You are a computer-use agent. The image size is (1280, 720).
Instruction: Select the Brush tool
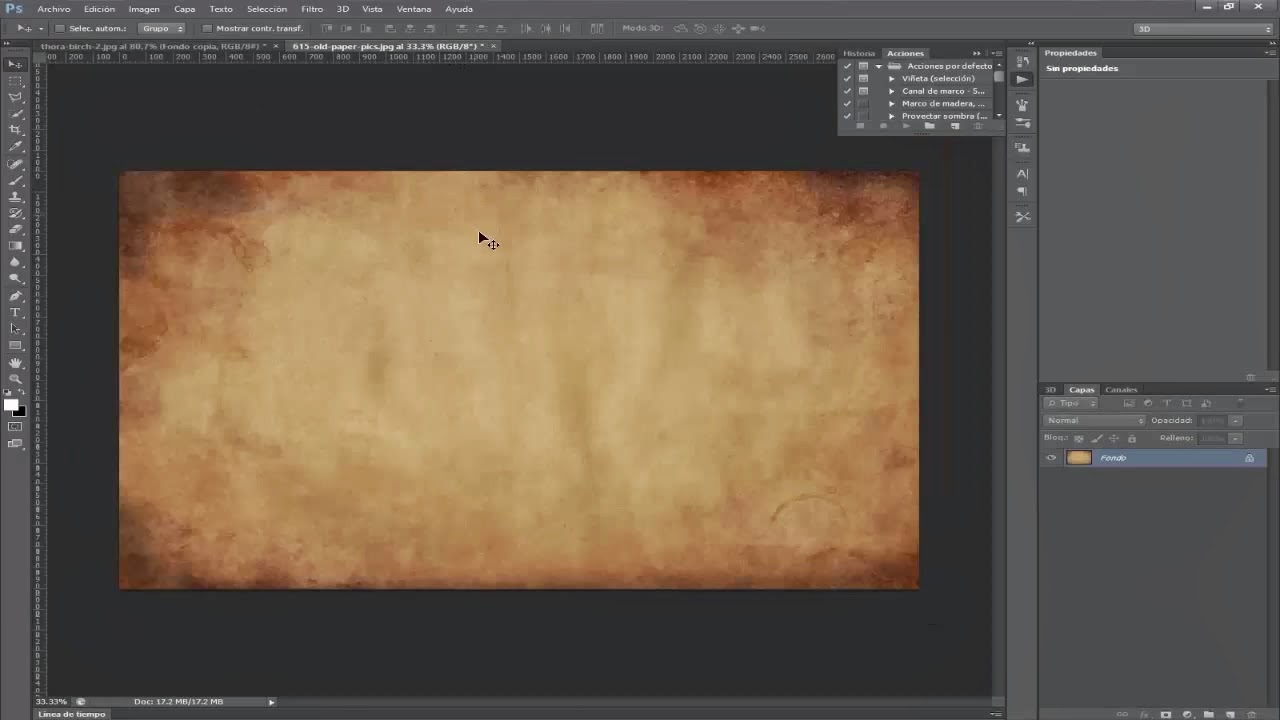[x=15, y=181]
